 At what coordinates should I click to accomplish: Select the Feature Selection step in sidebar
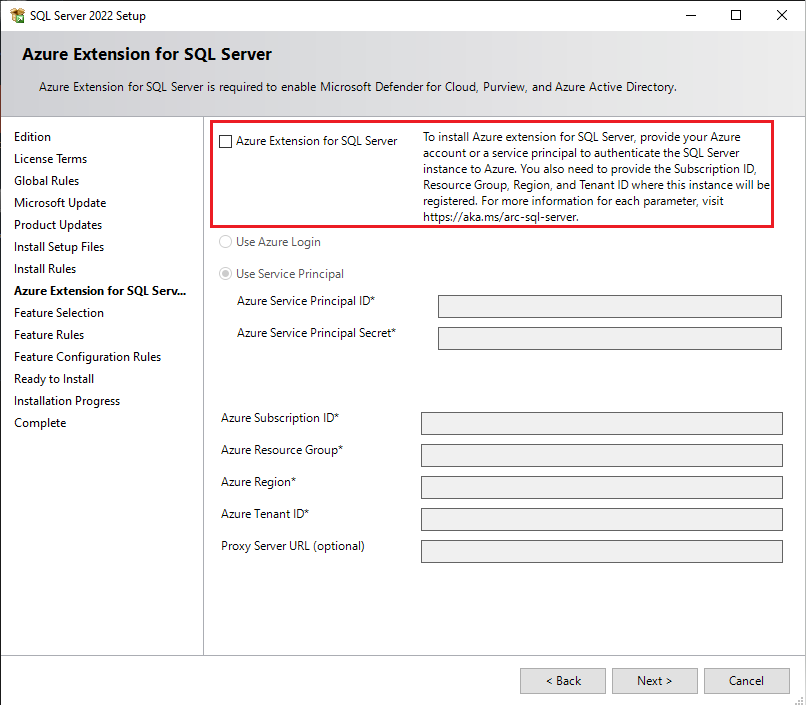(59, 313)
